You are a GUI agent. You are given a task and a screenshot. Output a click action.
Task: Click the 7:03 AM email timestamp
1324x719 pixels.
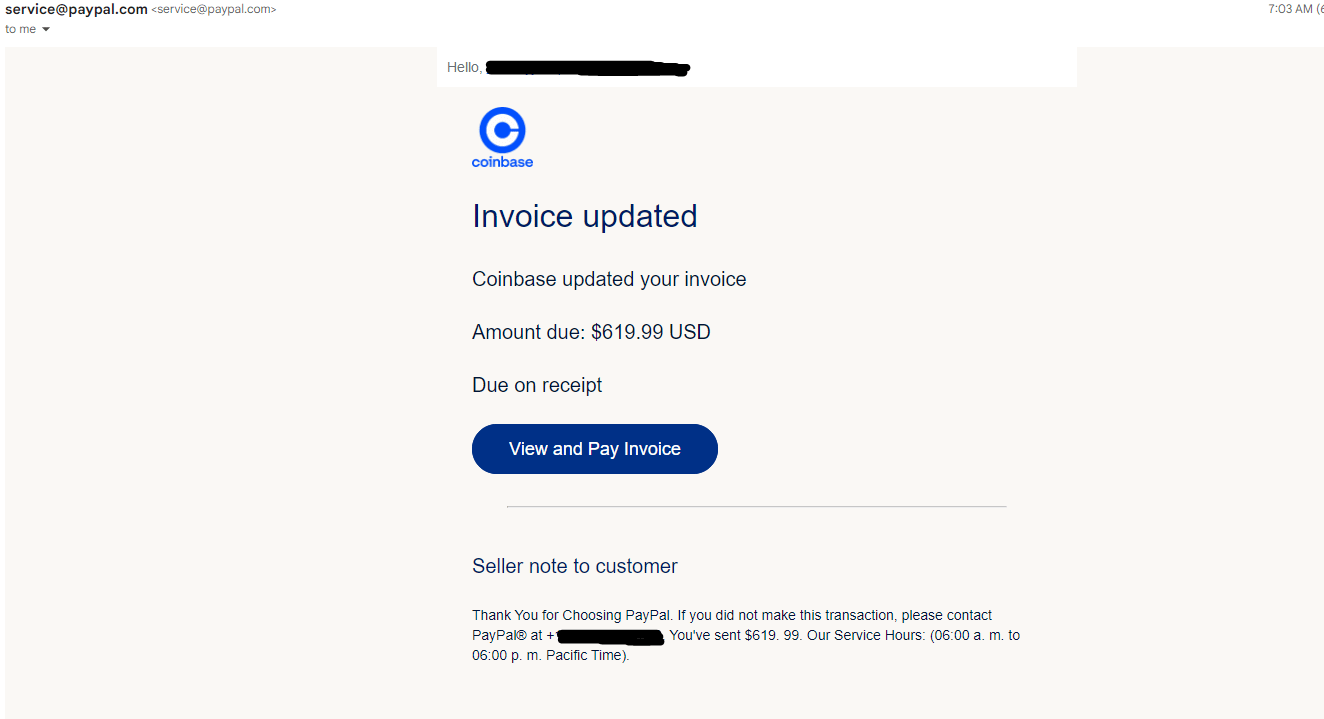tap(1290, 9)
